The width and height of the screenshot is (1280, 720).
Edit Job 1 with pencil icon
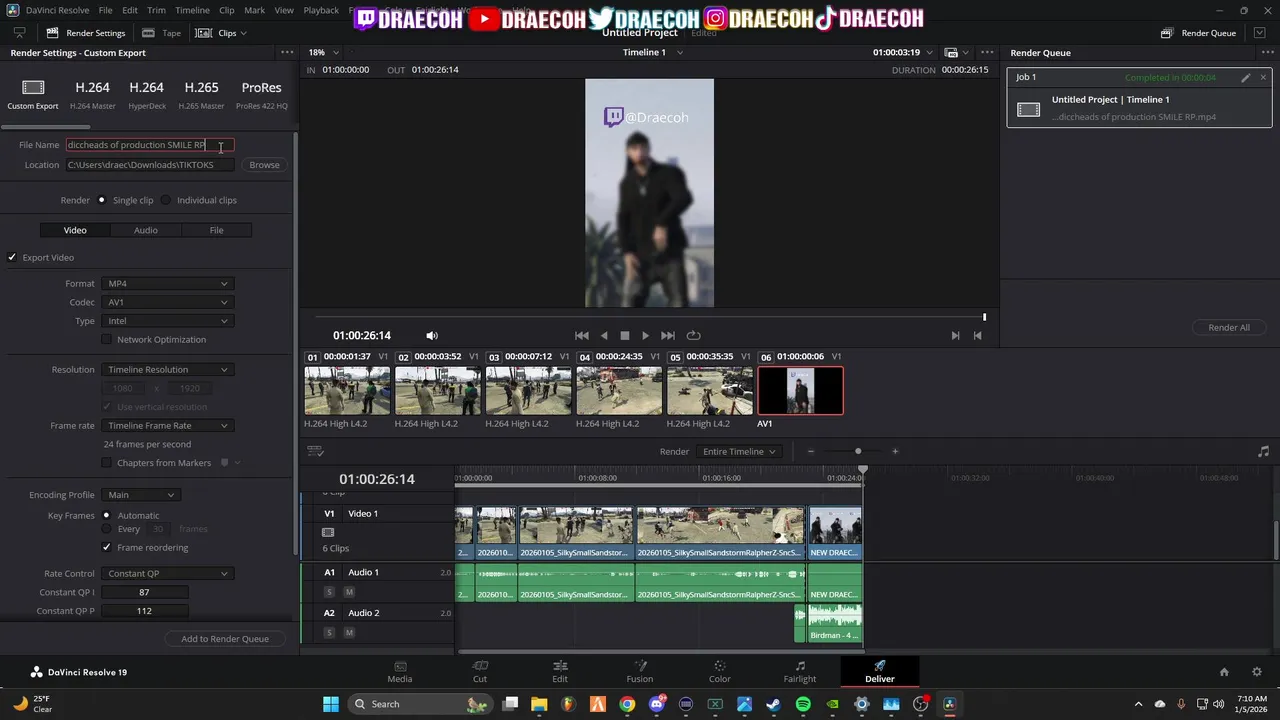coord(1245,77)
